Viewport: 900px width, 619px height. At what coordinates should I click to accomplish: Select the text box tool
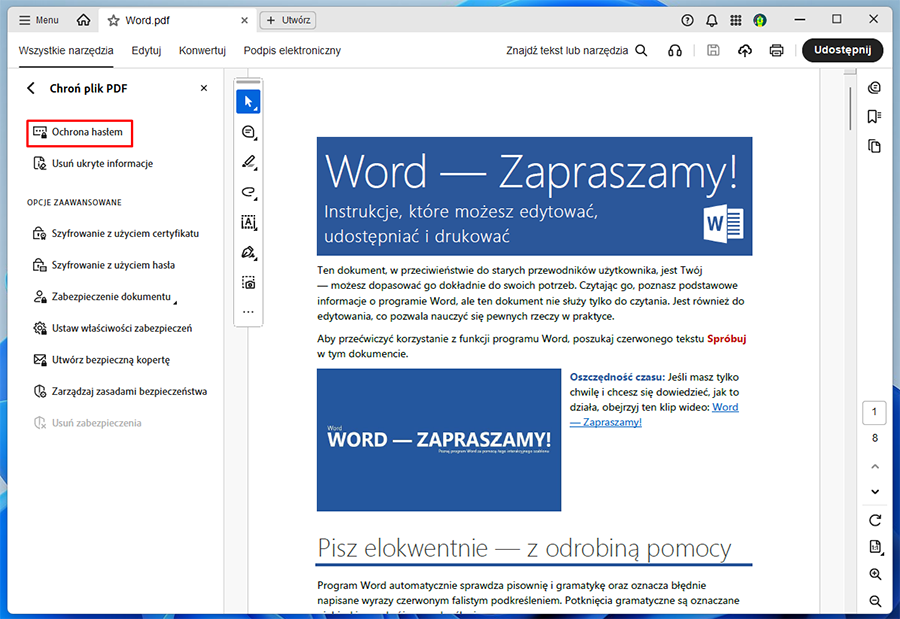click(x=249, y=222)
